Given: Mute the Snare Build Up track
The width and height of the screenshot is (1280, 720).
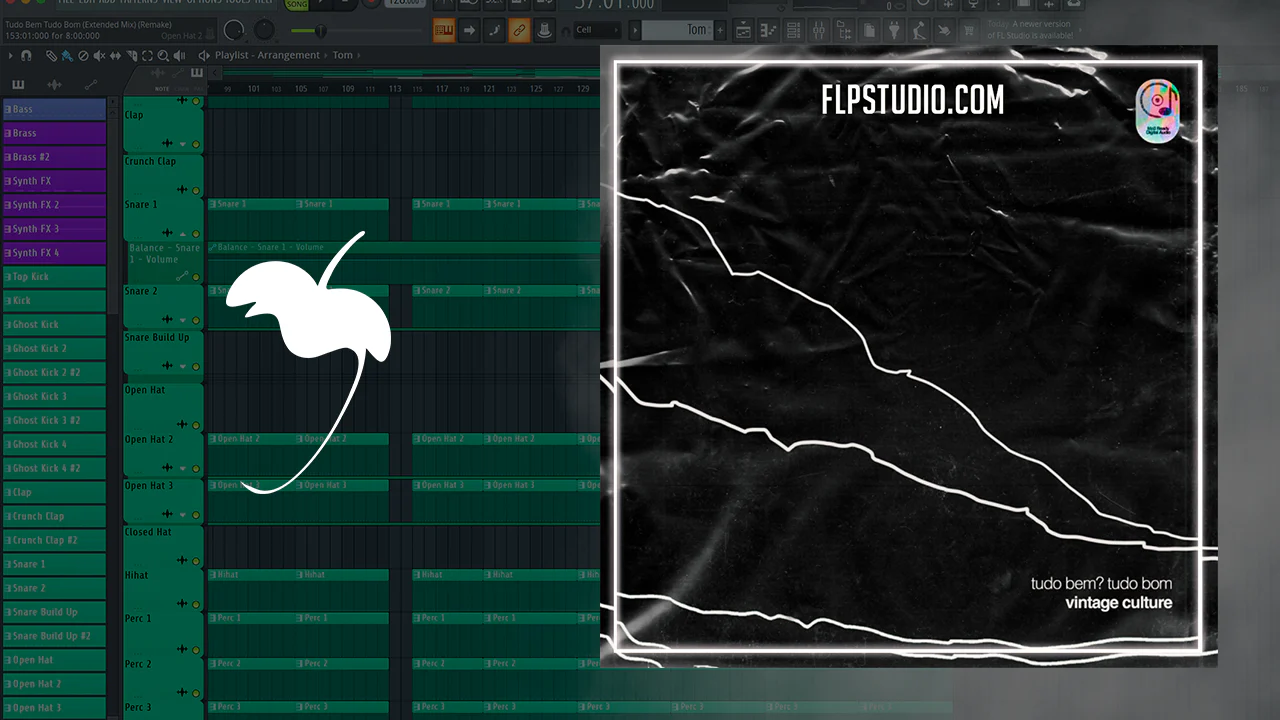Looking at the screenshot, I should 195,366.
